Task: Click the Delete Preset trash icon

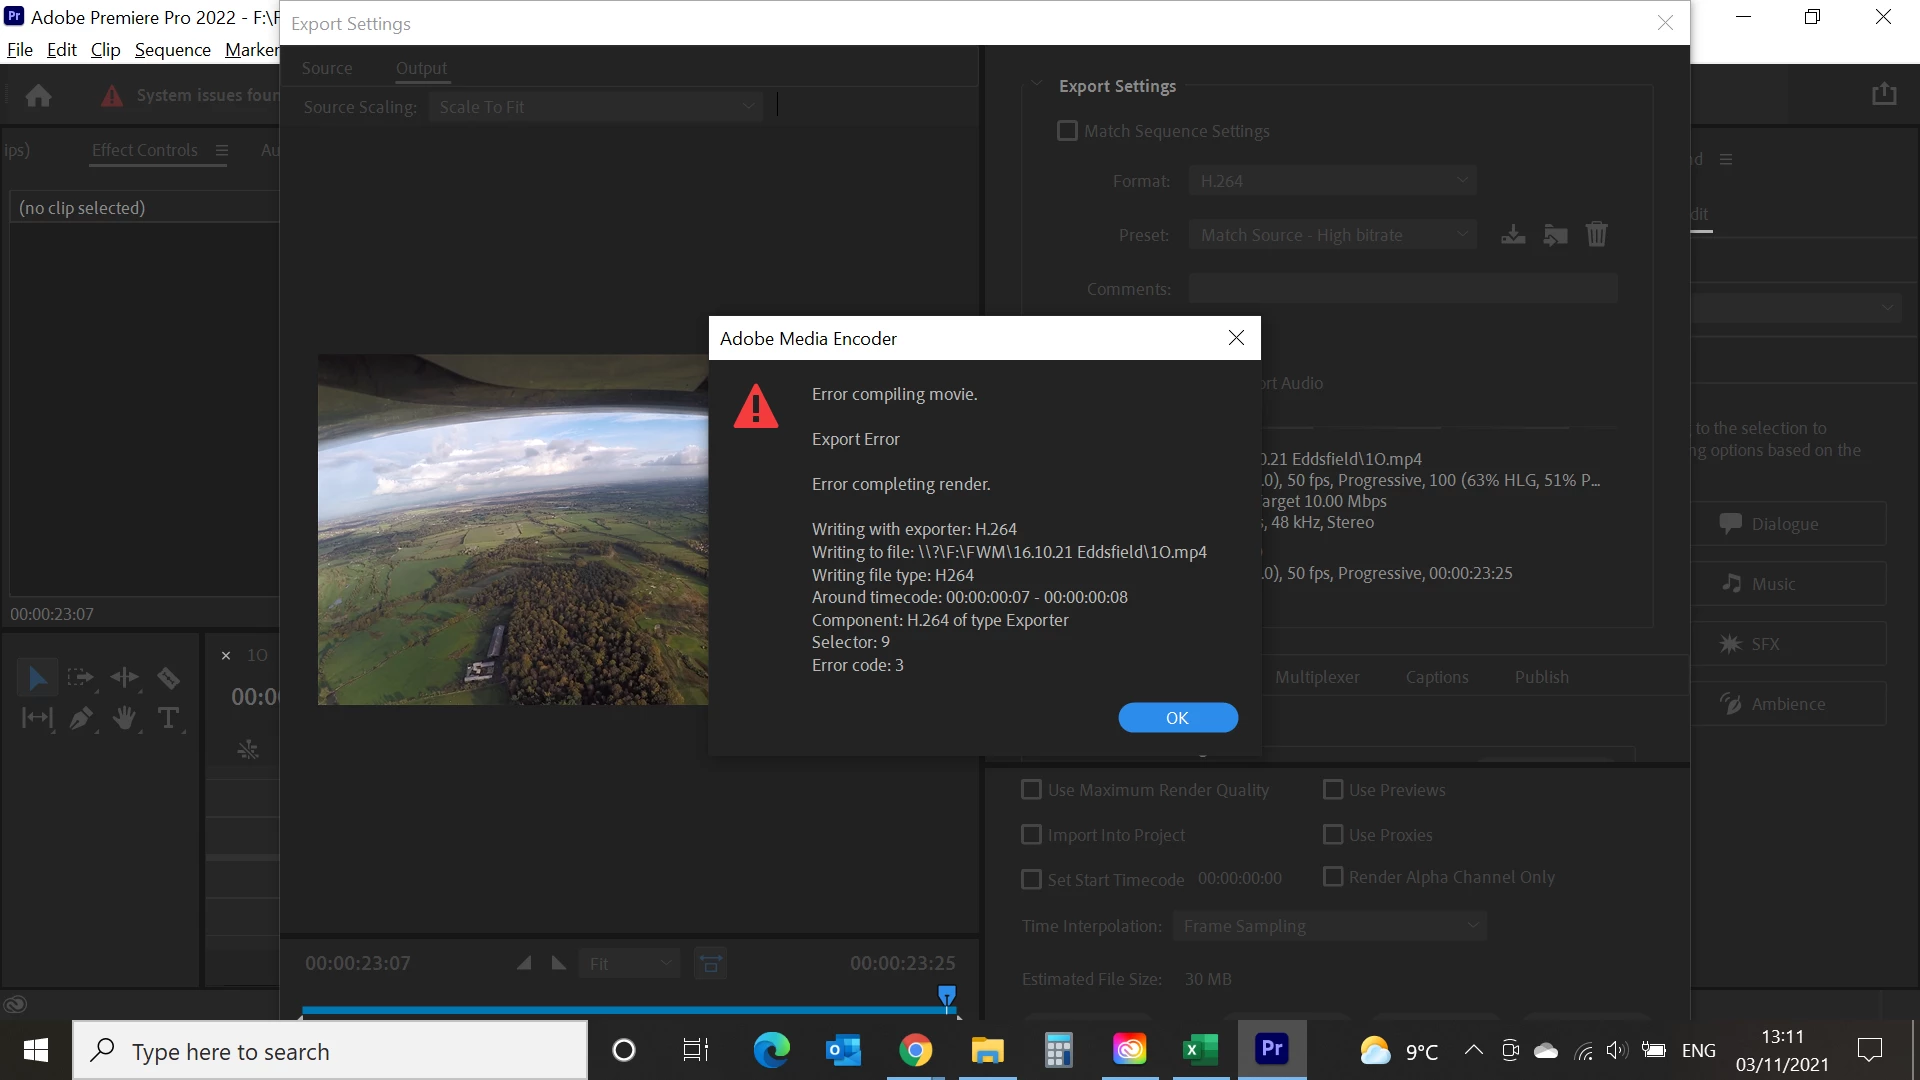Action: click(x=1596, y=235)
